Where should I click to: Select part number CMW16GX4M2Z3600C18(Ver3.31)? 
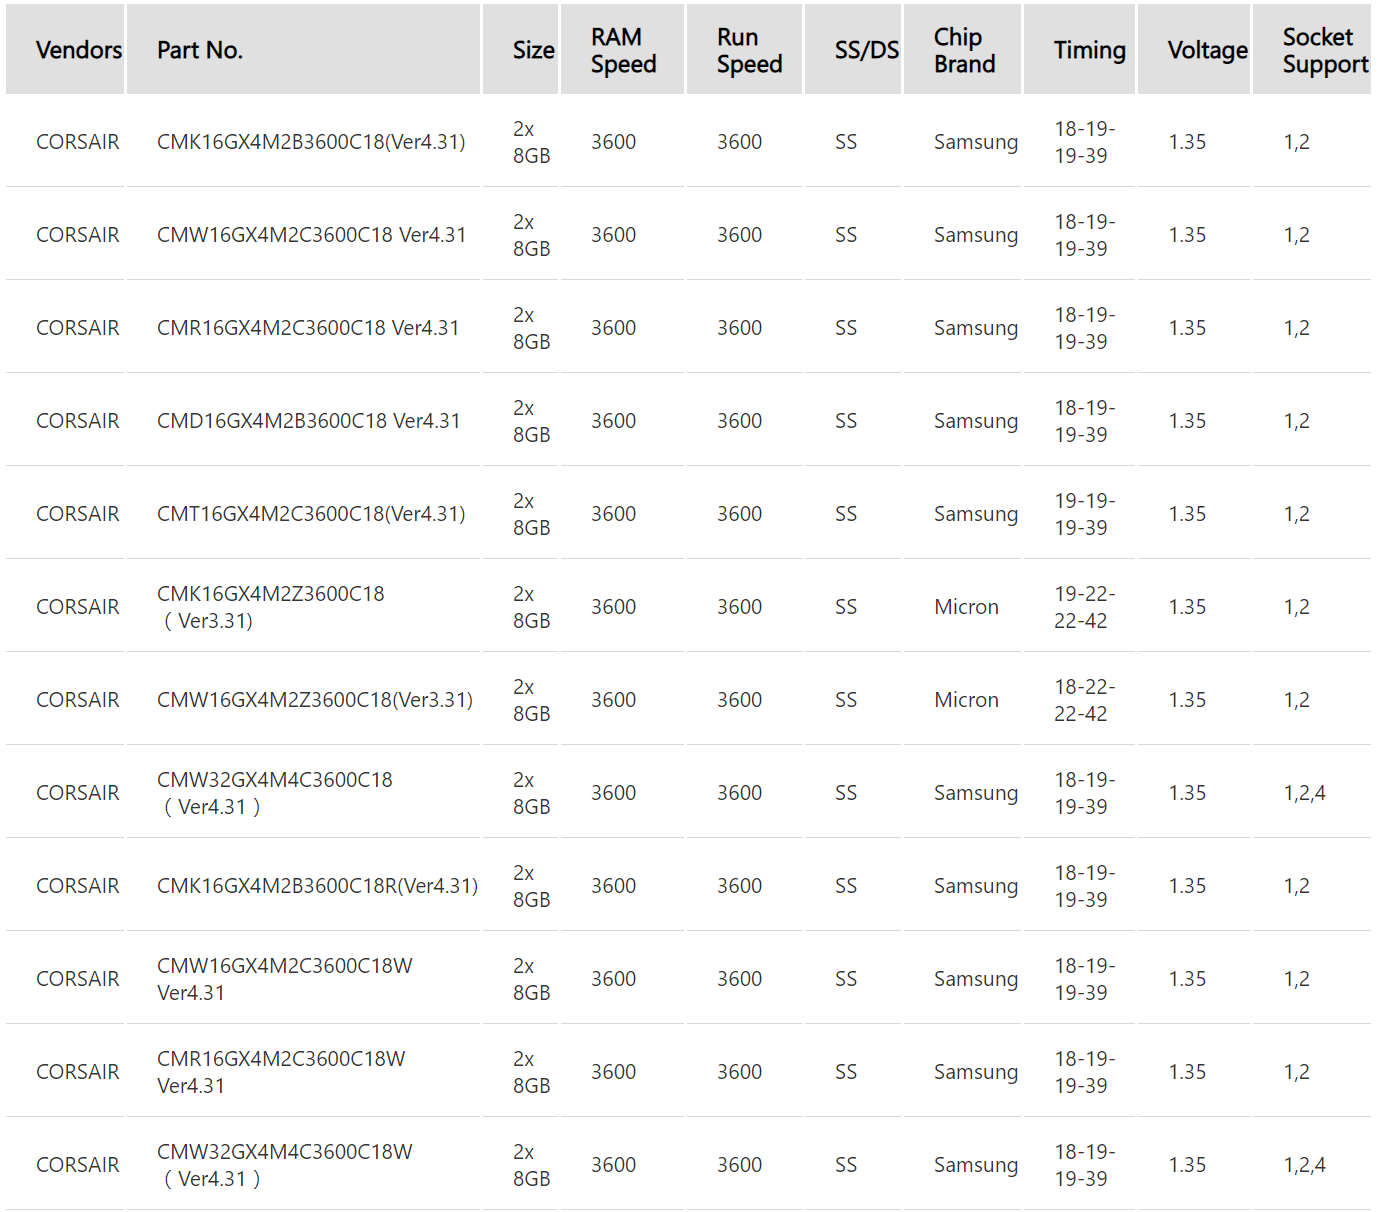tap(315, 700)
